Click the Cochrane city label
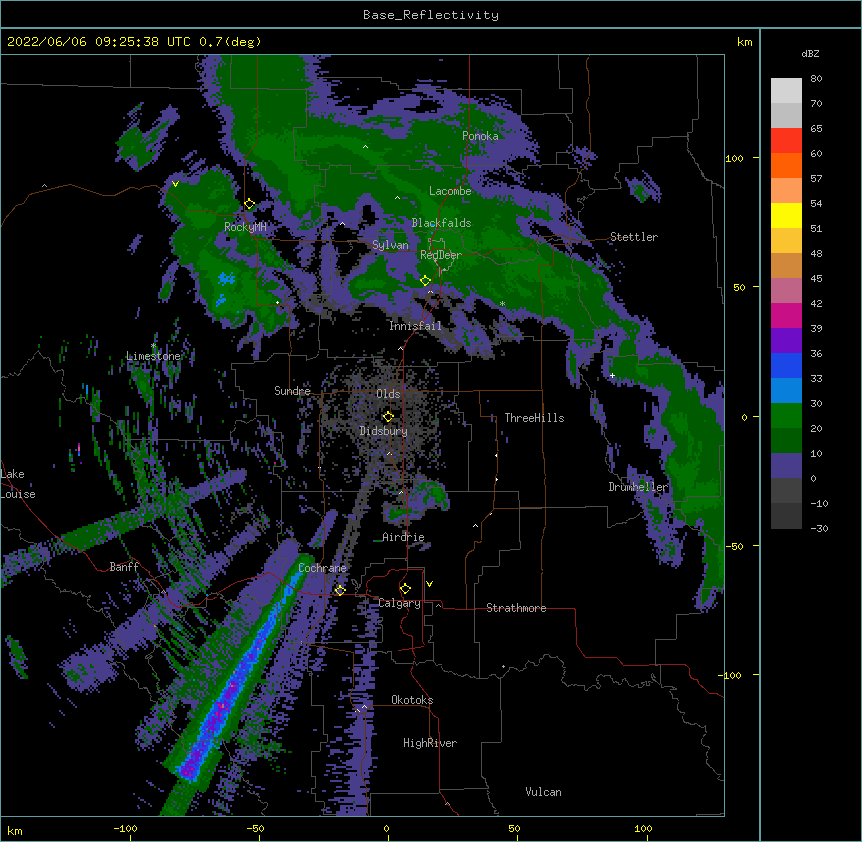Viewport: 862px width, 842px height. pyautogui.click(x=322, y=568)
